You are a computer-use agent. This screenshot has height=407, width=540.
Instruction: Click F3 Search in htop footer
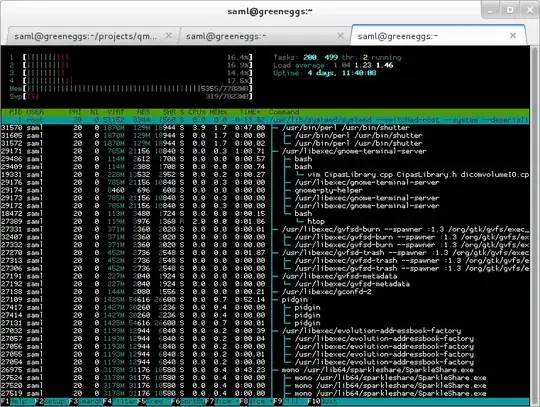[x=86, y=401]
